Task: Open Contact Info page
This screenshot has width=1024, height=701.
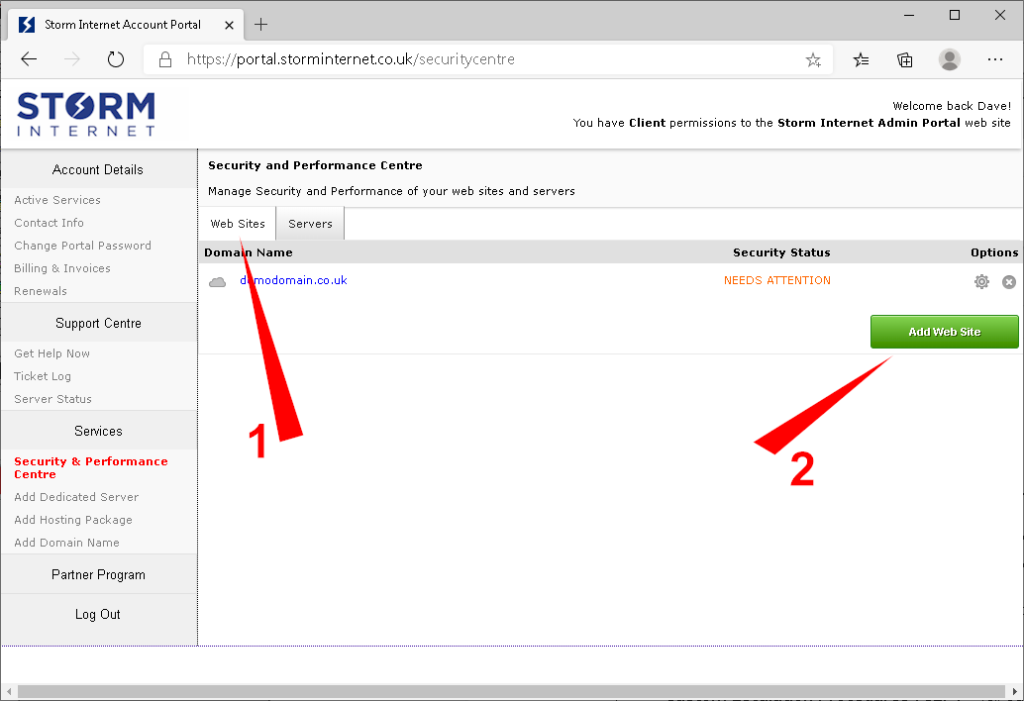Action: [49, 223]
